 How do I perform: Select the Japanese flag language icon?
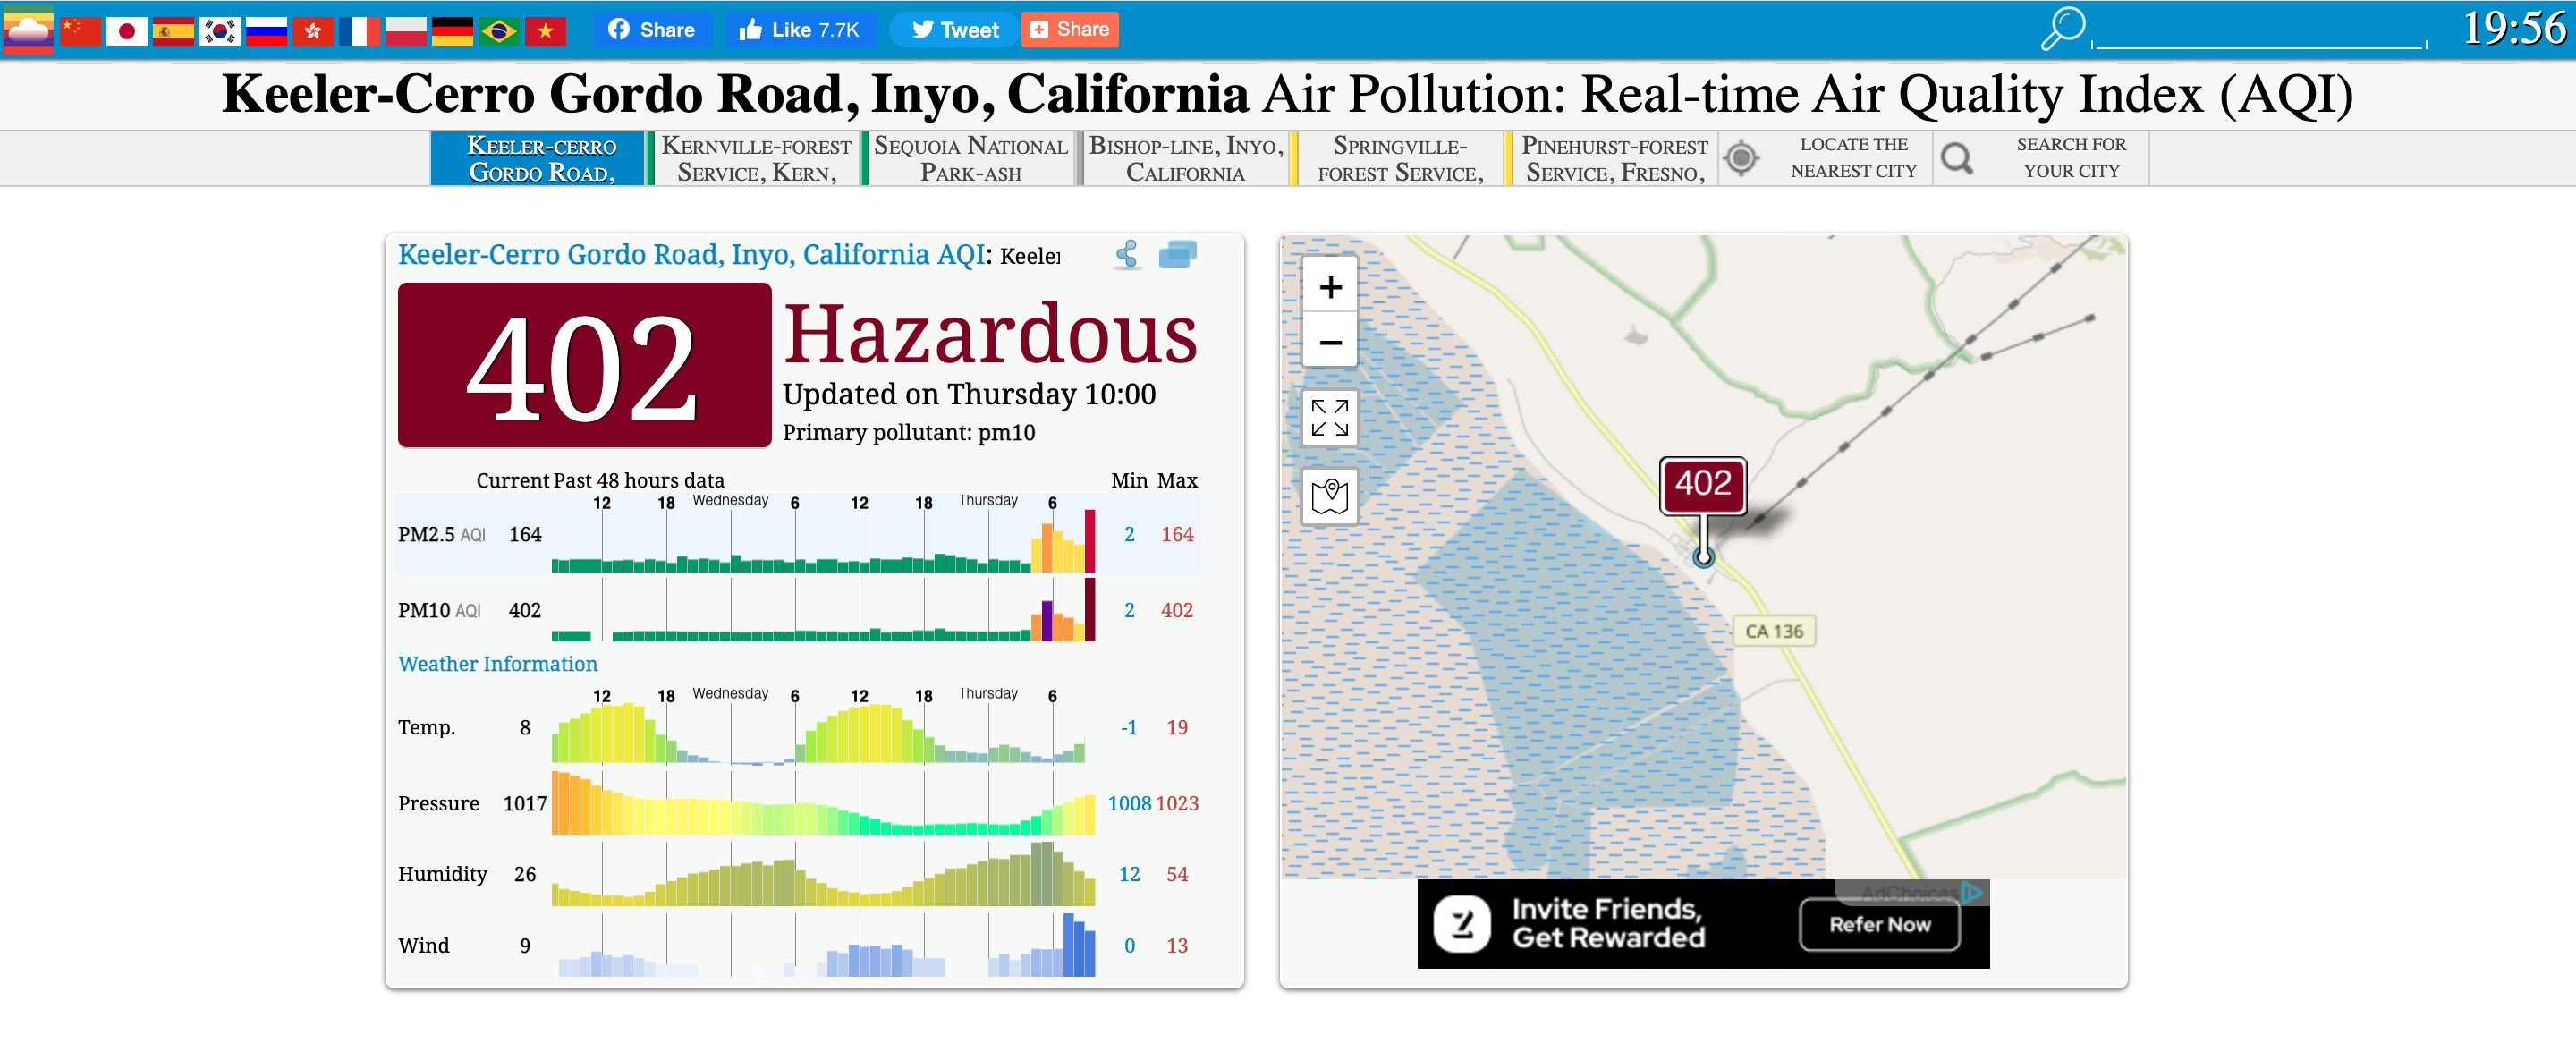coord(126,31)
